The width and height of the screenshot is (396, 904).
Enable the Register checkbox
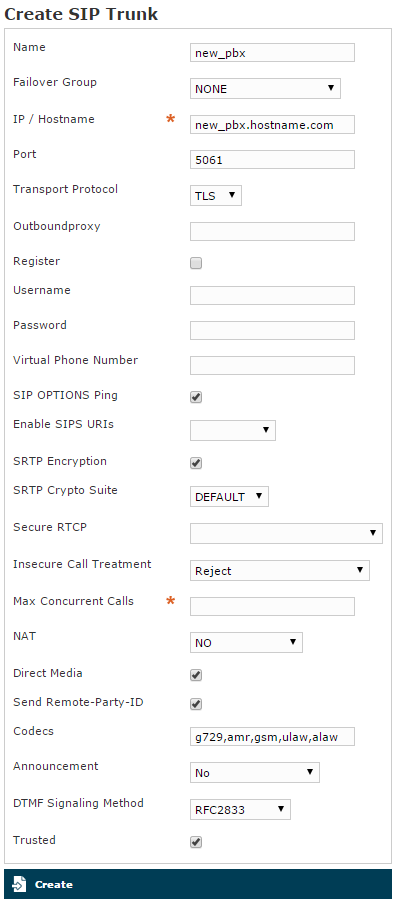[x=196, y=263]
